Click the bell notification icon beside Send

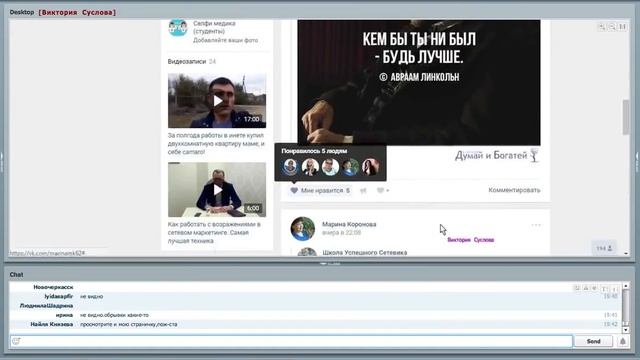click(623, 341)
